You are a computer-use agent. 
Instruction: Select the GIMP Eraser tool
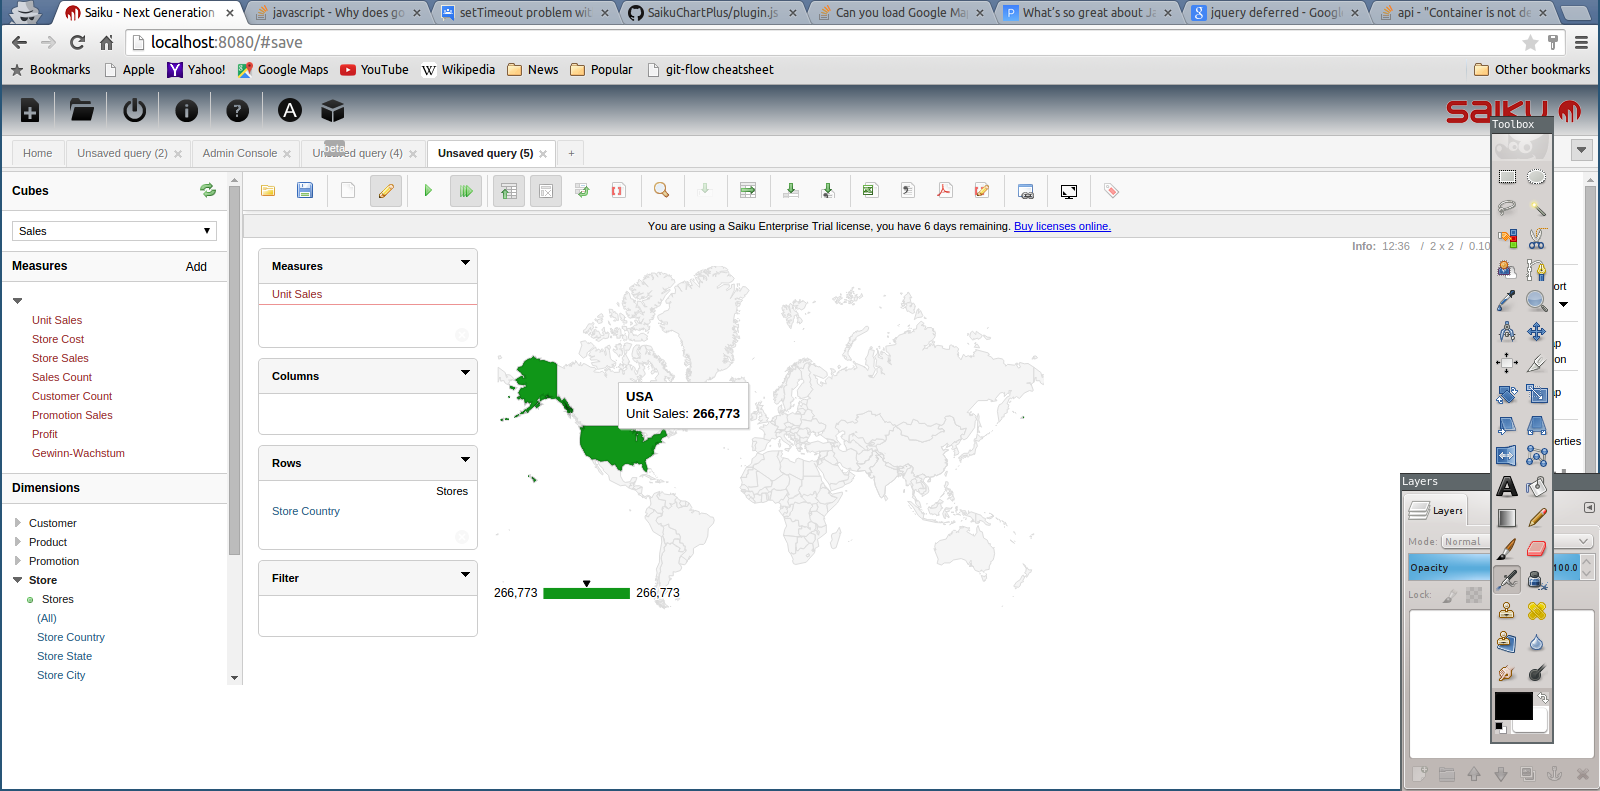1537,549
